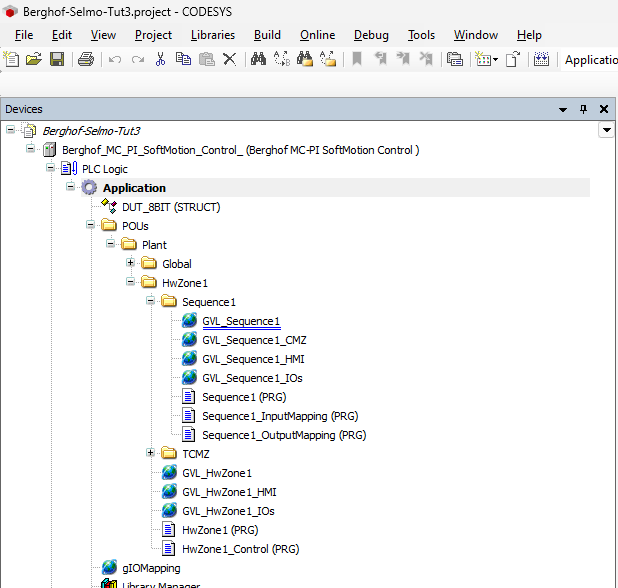Collapse the Application node

click(71, 186)
